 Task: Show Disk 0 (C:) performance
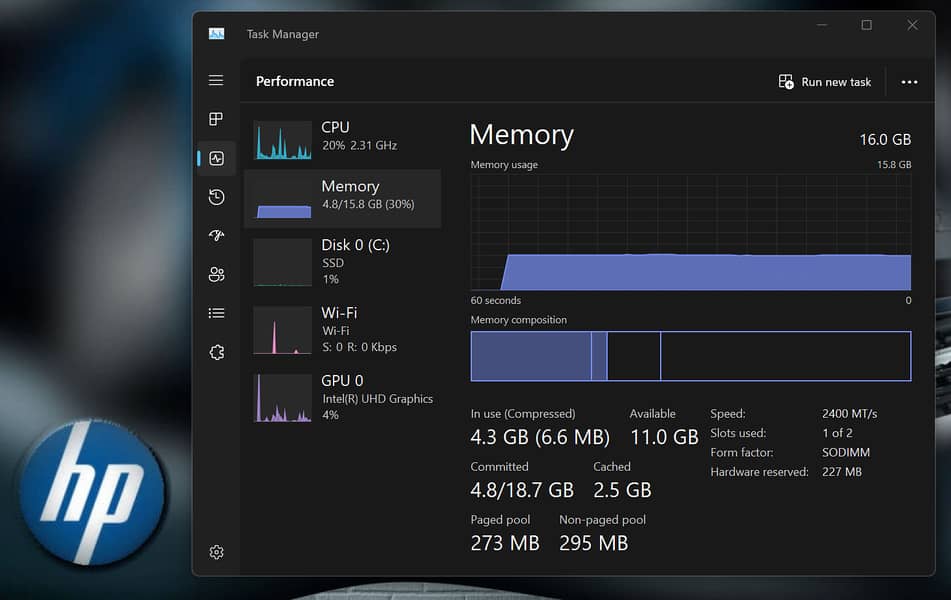tap(342, 262)
